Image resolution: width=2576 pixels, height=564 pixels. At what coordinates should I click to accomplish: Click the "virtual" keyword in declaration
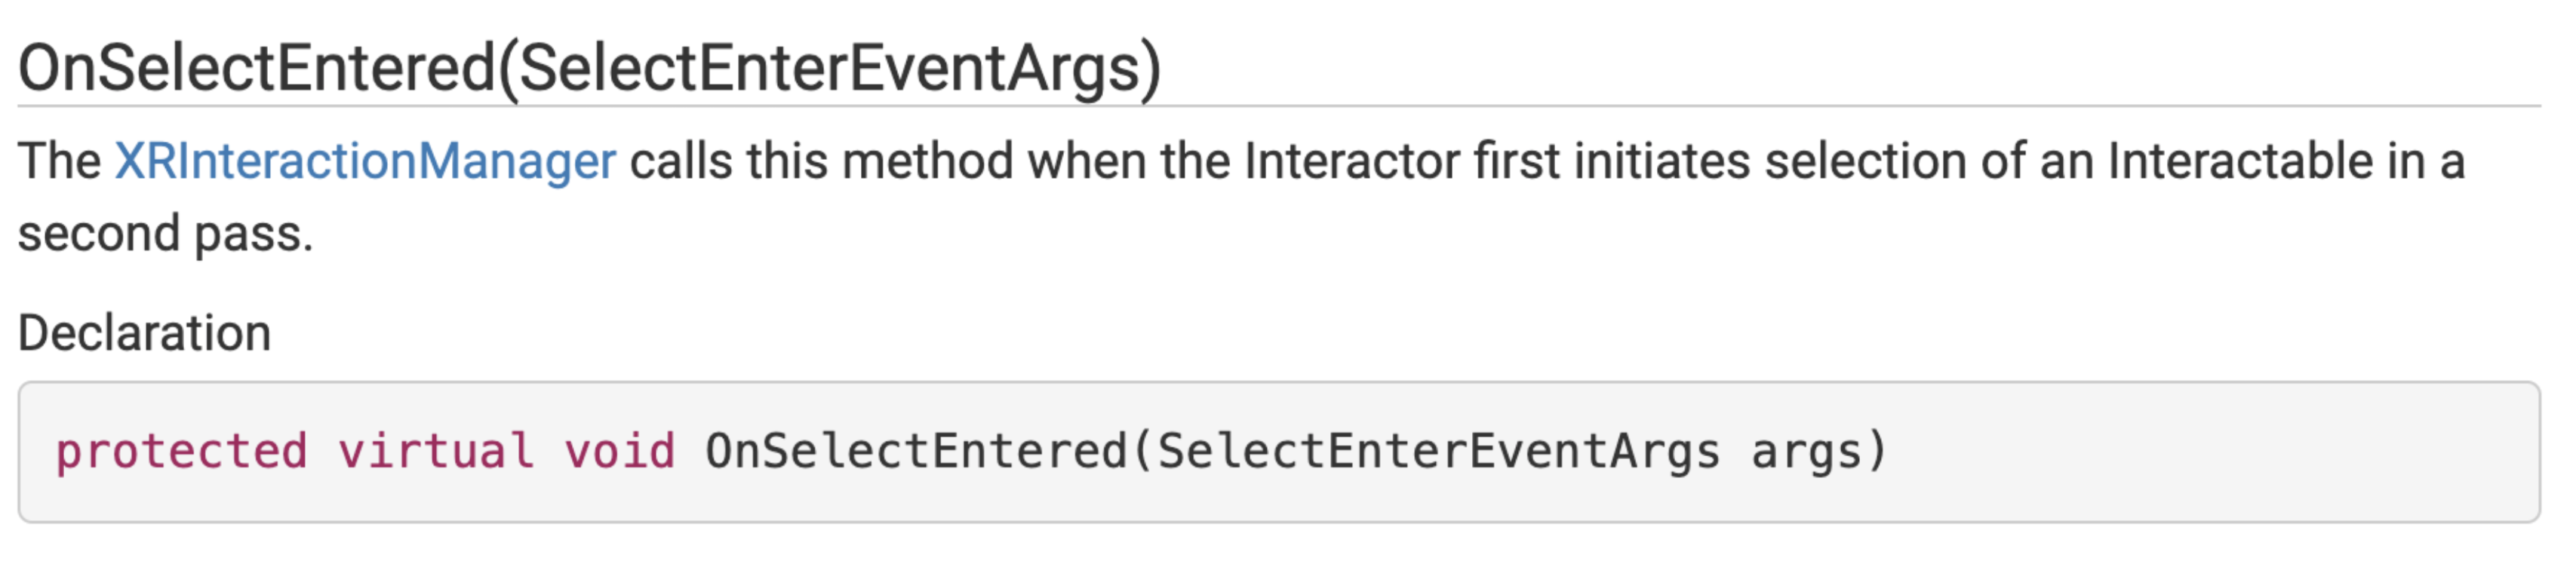pos(435,451)
